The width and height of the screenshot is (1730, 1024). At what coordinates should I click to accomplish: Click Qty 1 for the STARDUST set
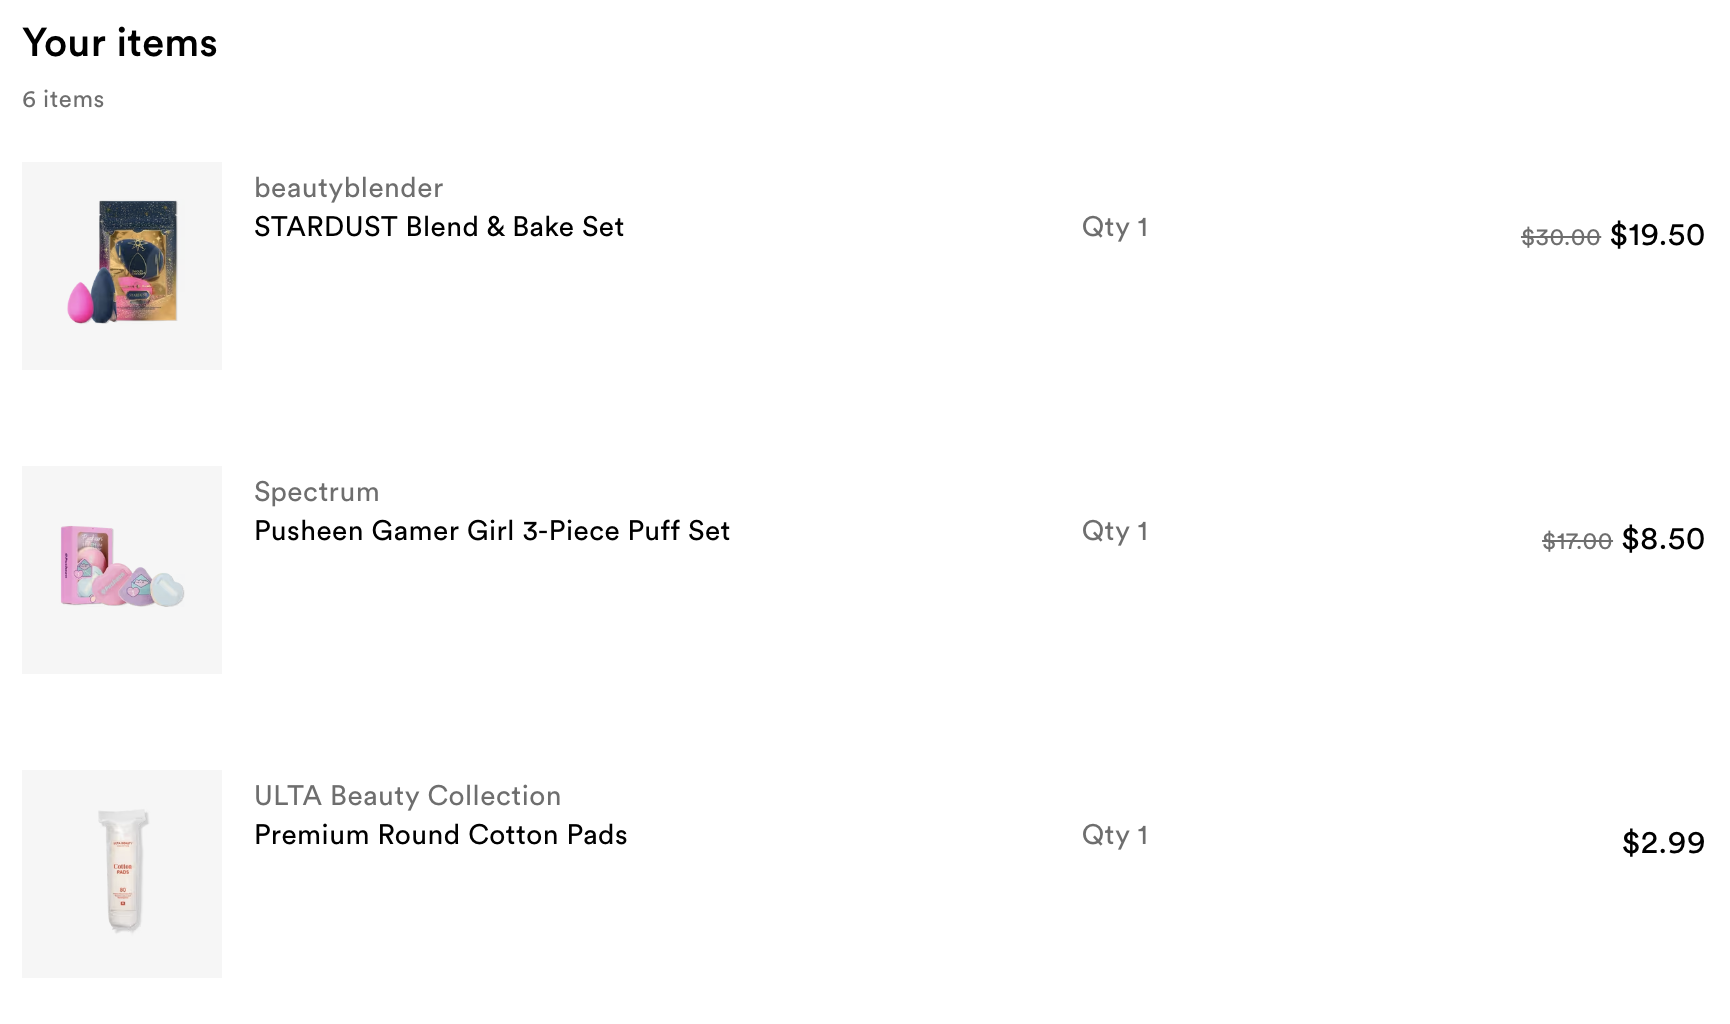click(1115, 228)
